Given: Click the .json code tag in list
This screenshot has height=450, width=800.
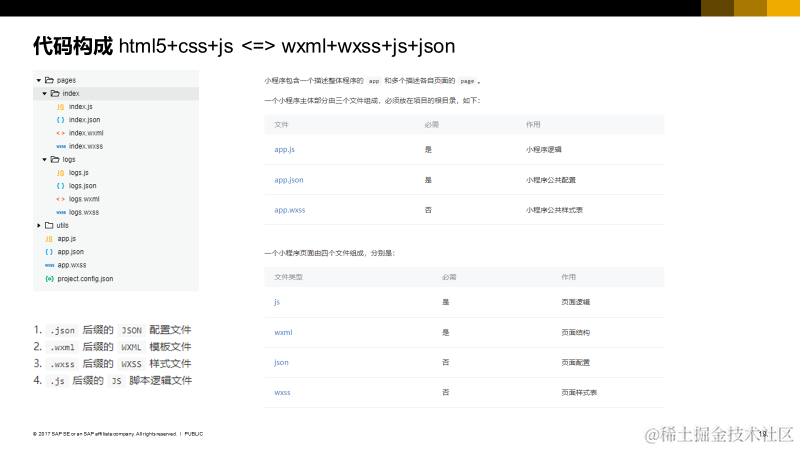Looking at the screenshot, I should (62, 331).
